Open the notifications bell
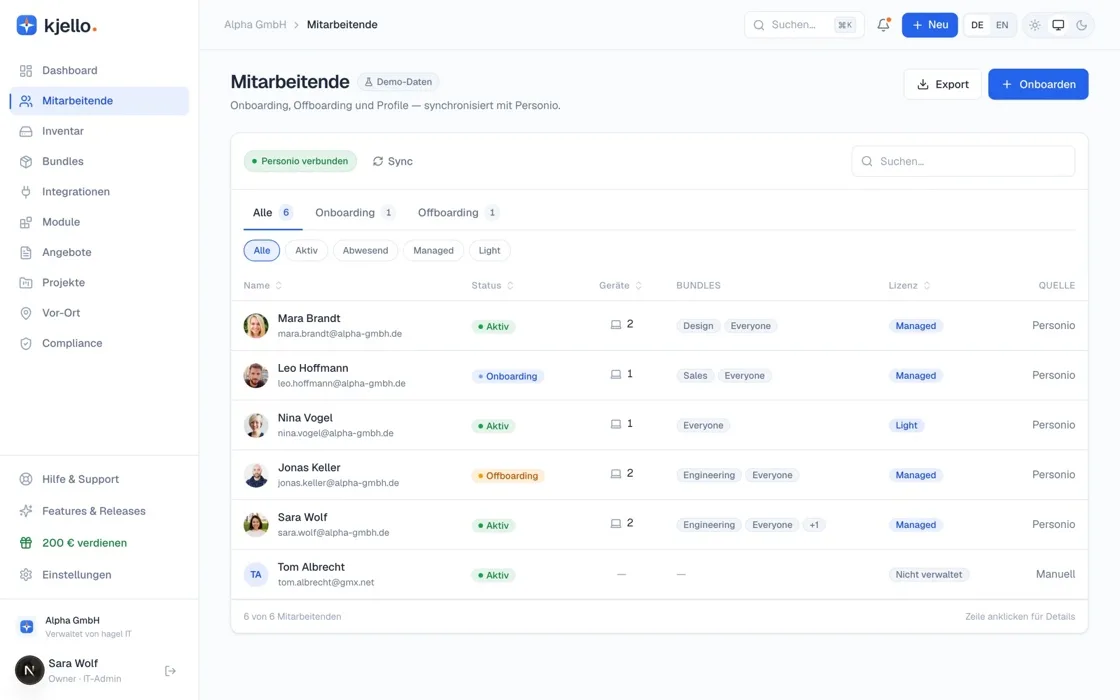The image size is (1120, 700). tap(884, 25)
